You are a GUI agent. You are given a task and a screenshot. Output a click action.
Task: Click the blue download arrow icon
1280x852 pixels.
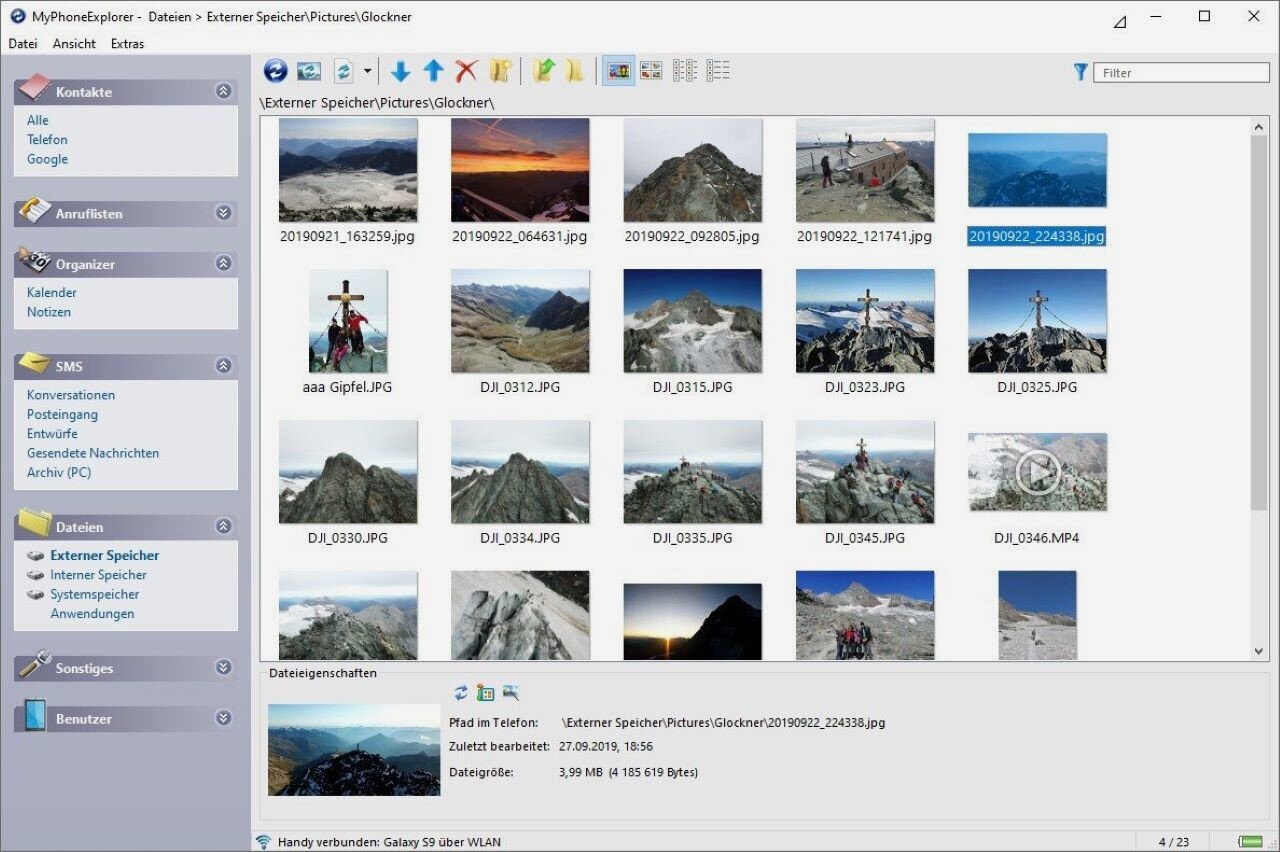pyautogui.click(x=401, y=71)
